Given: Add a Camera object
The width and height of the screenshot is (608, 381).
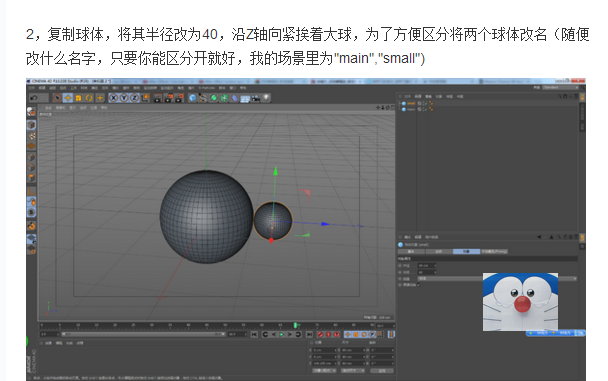Looking at the screenshot, I should coord(256,98).
